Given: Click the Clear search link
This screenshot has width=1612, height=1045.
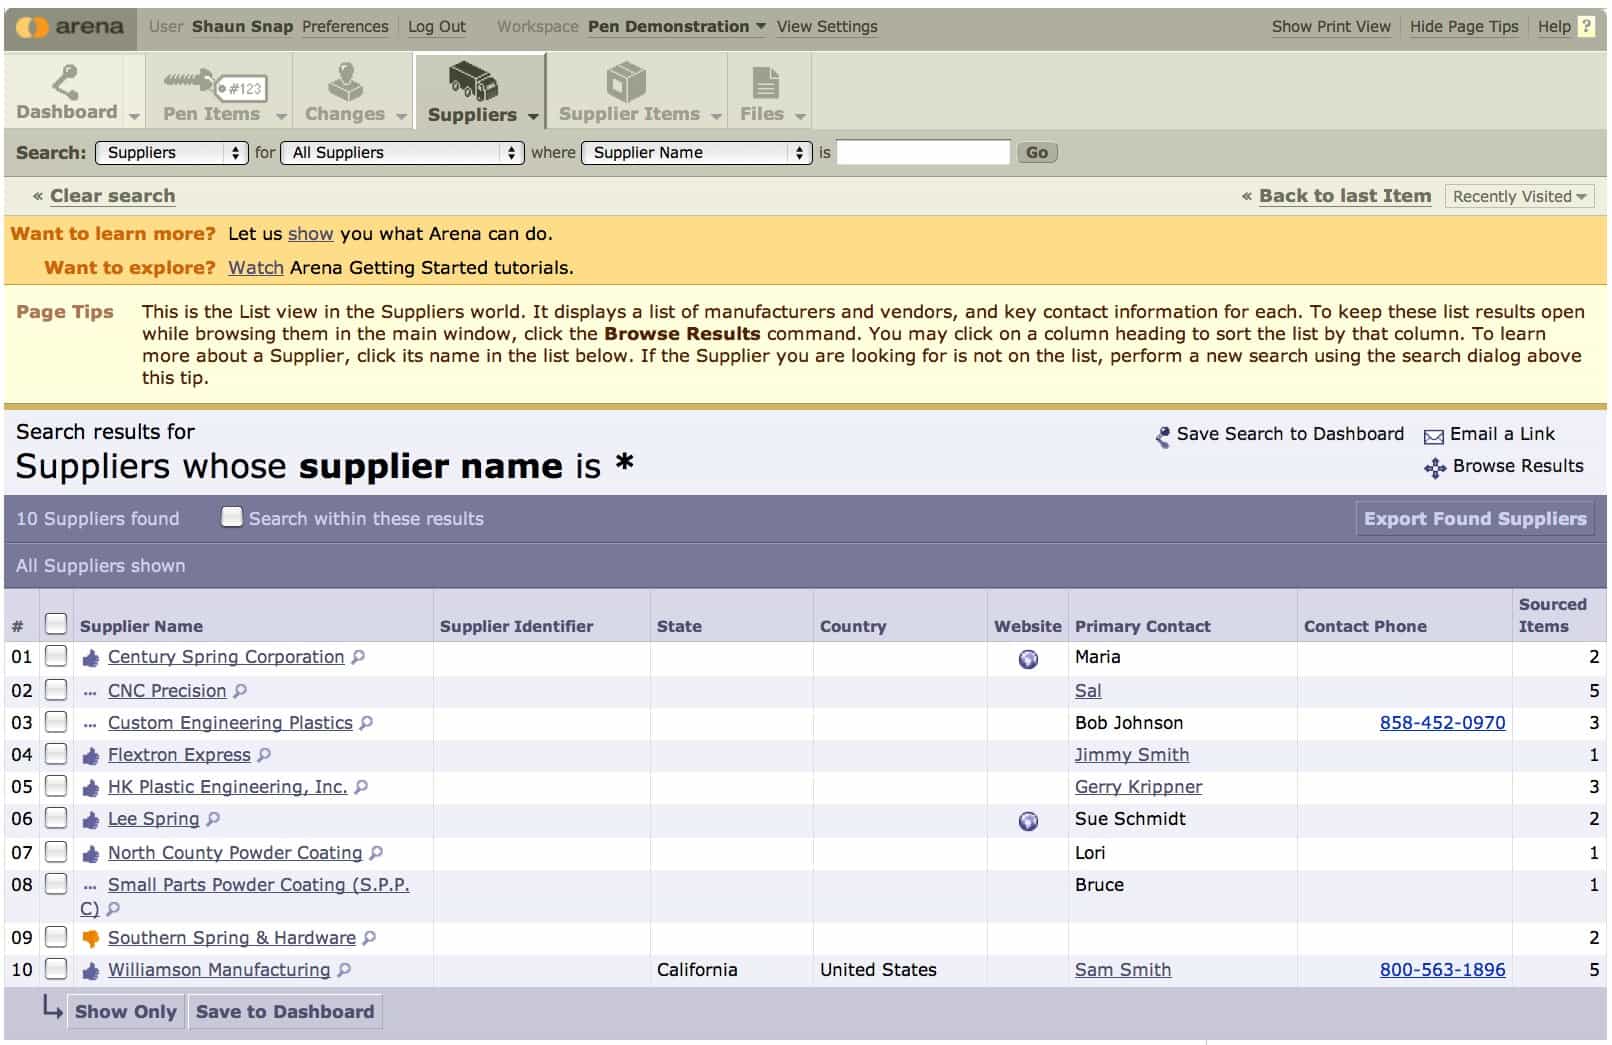Looking at the screenshot, I should 113,197.
